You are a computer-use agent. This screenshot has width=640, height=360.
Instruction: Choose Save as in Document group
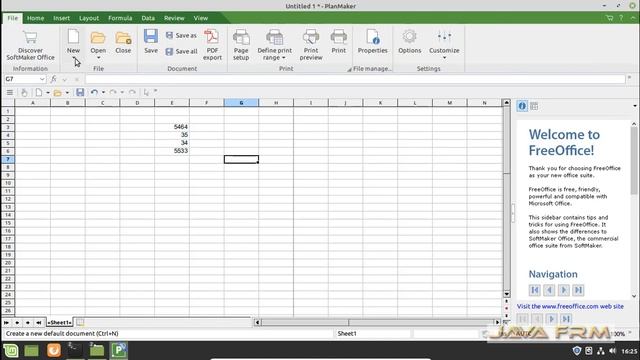(x=181, y=36)
